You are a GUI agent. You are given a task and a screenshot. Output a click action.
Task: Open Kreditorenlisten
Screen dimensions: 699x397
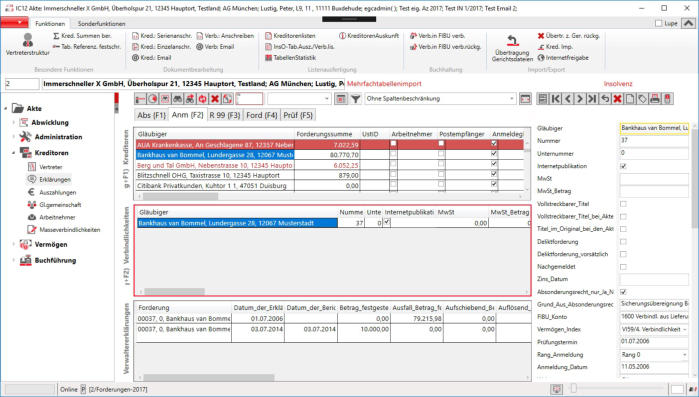290,36
